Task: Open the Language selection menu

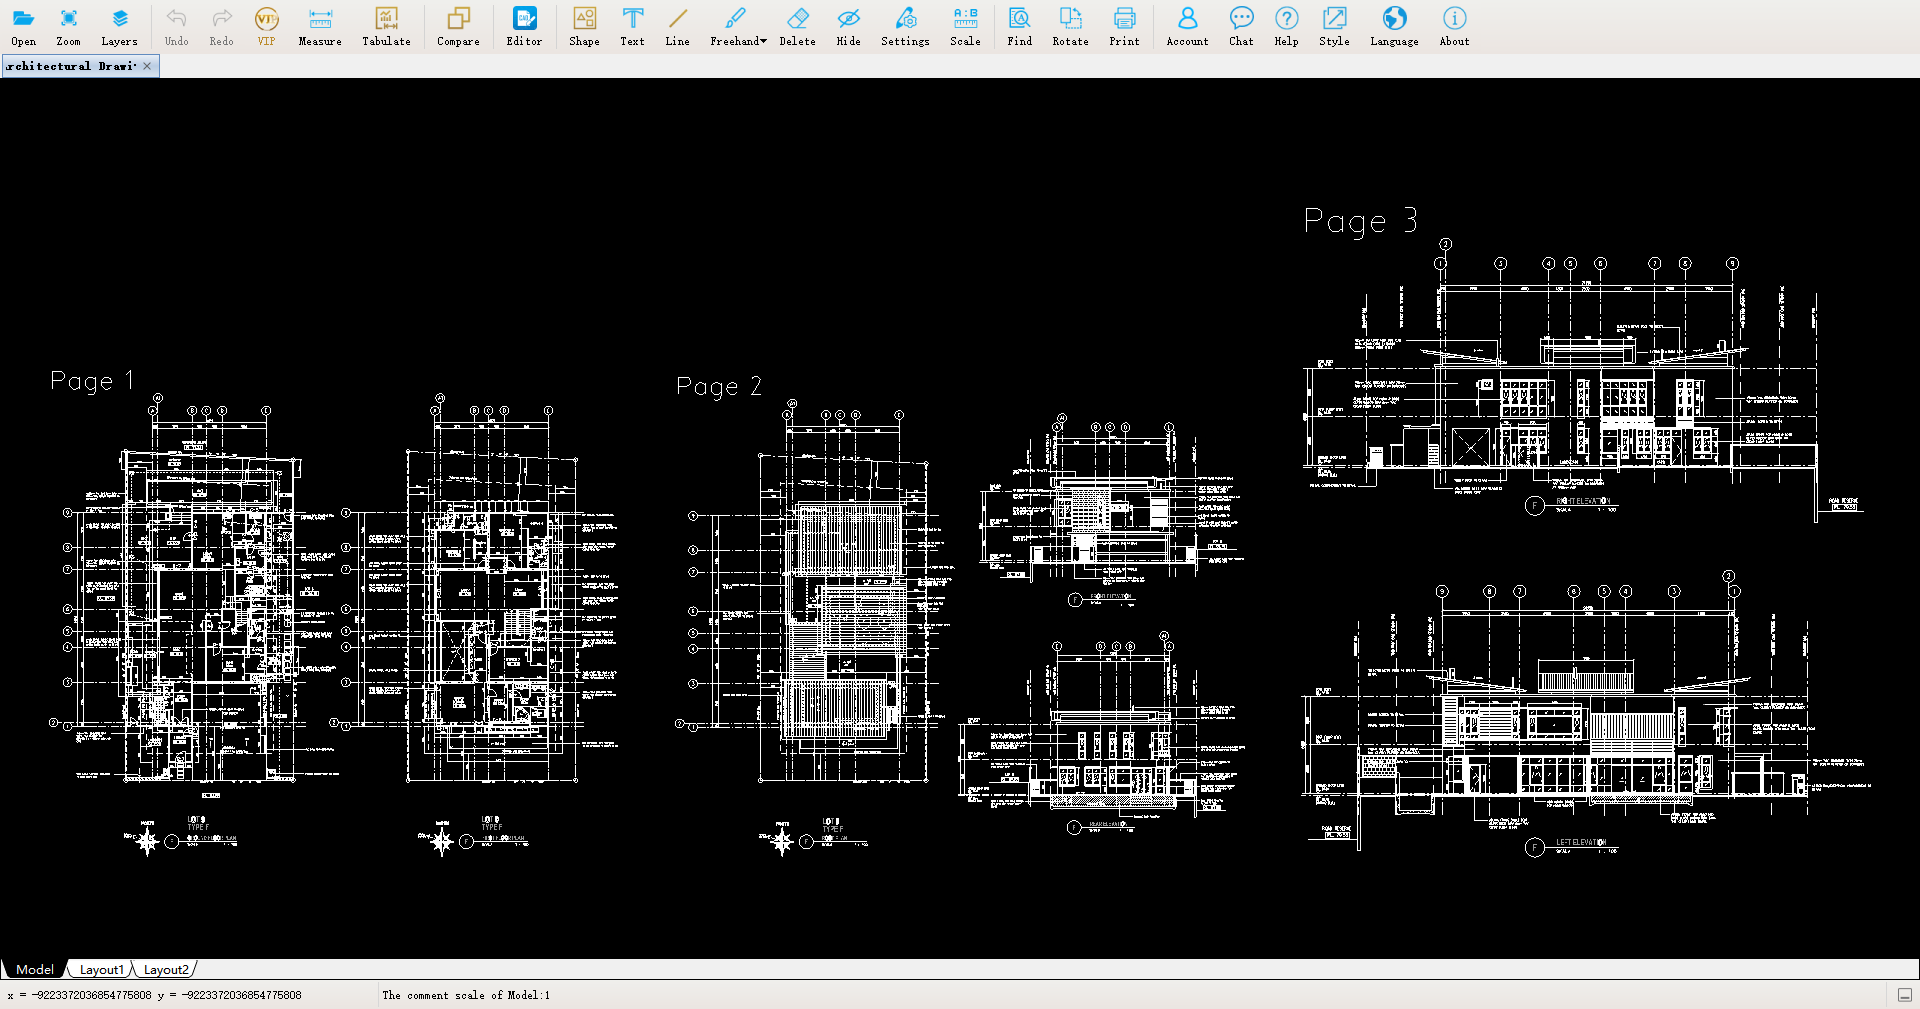Action: click(1394, 26)
